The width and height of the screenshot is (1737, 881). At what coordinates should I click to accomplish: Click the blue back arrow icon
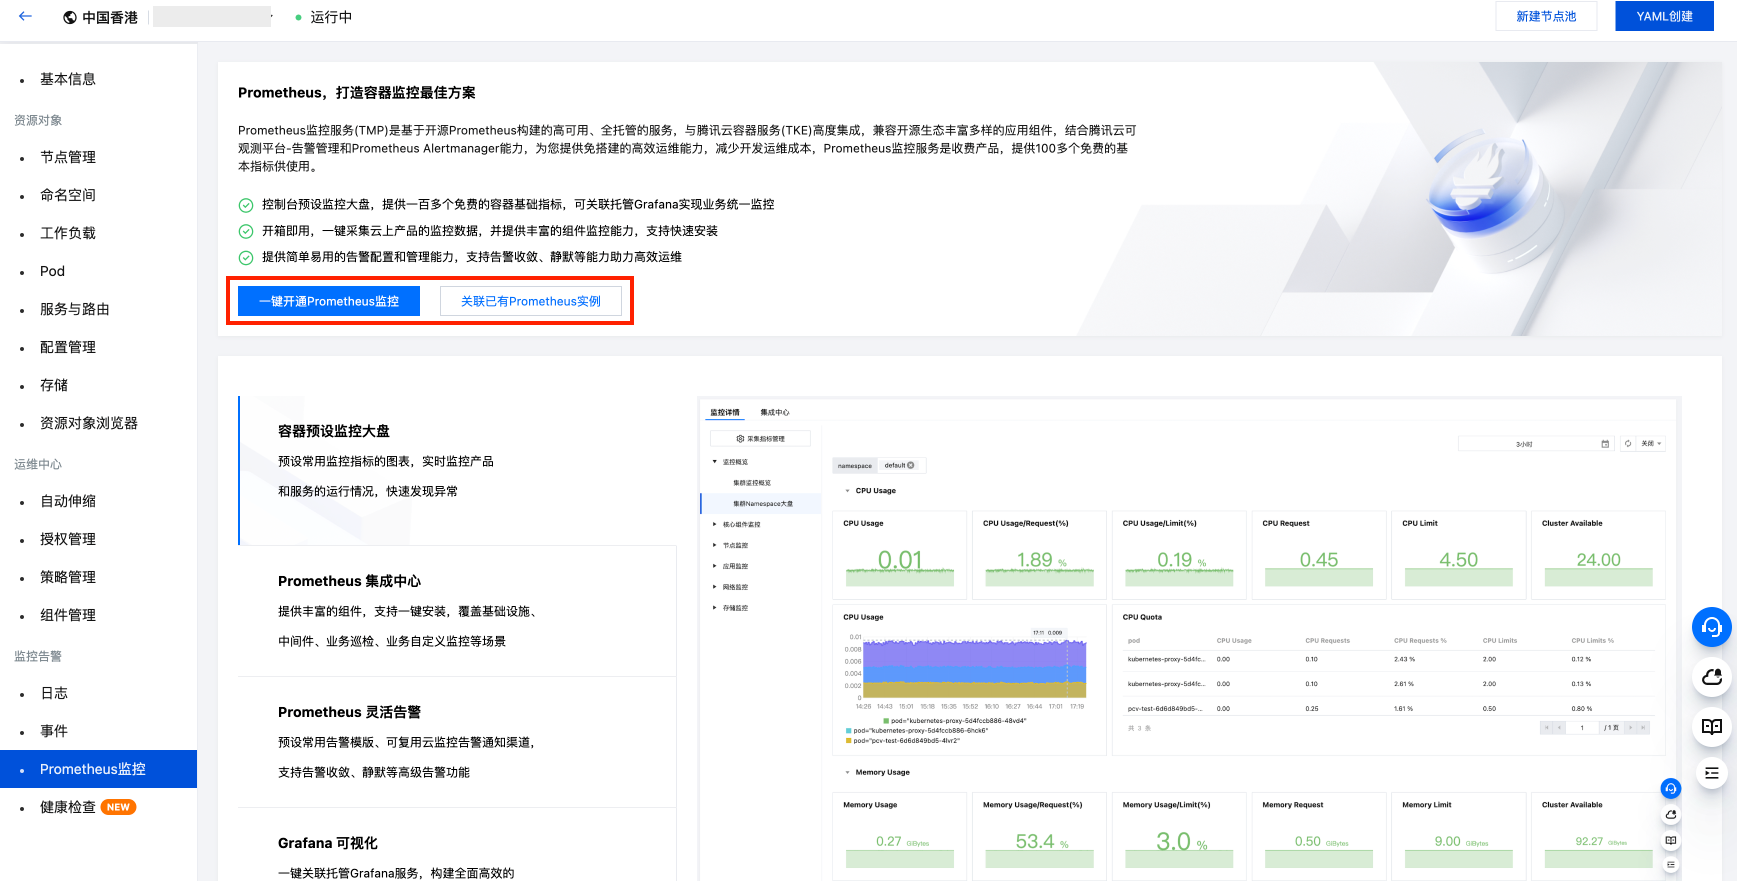pyautogui.click(x=25, y=16)
